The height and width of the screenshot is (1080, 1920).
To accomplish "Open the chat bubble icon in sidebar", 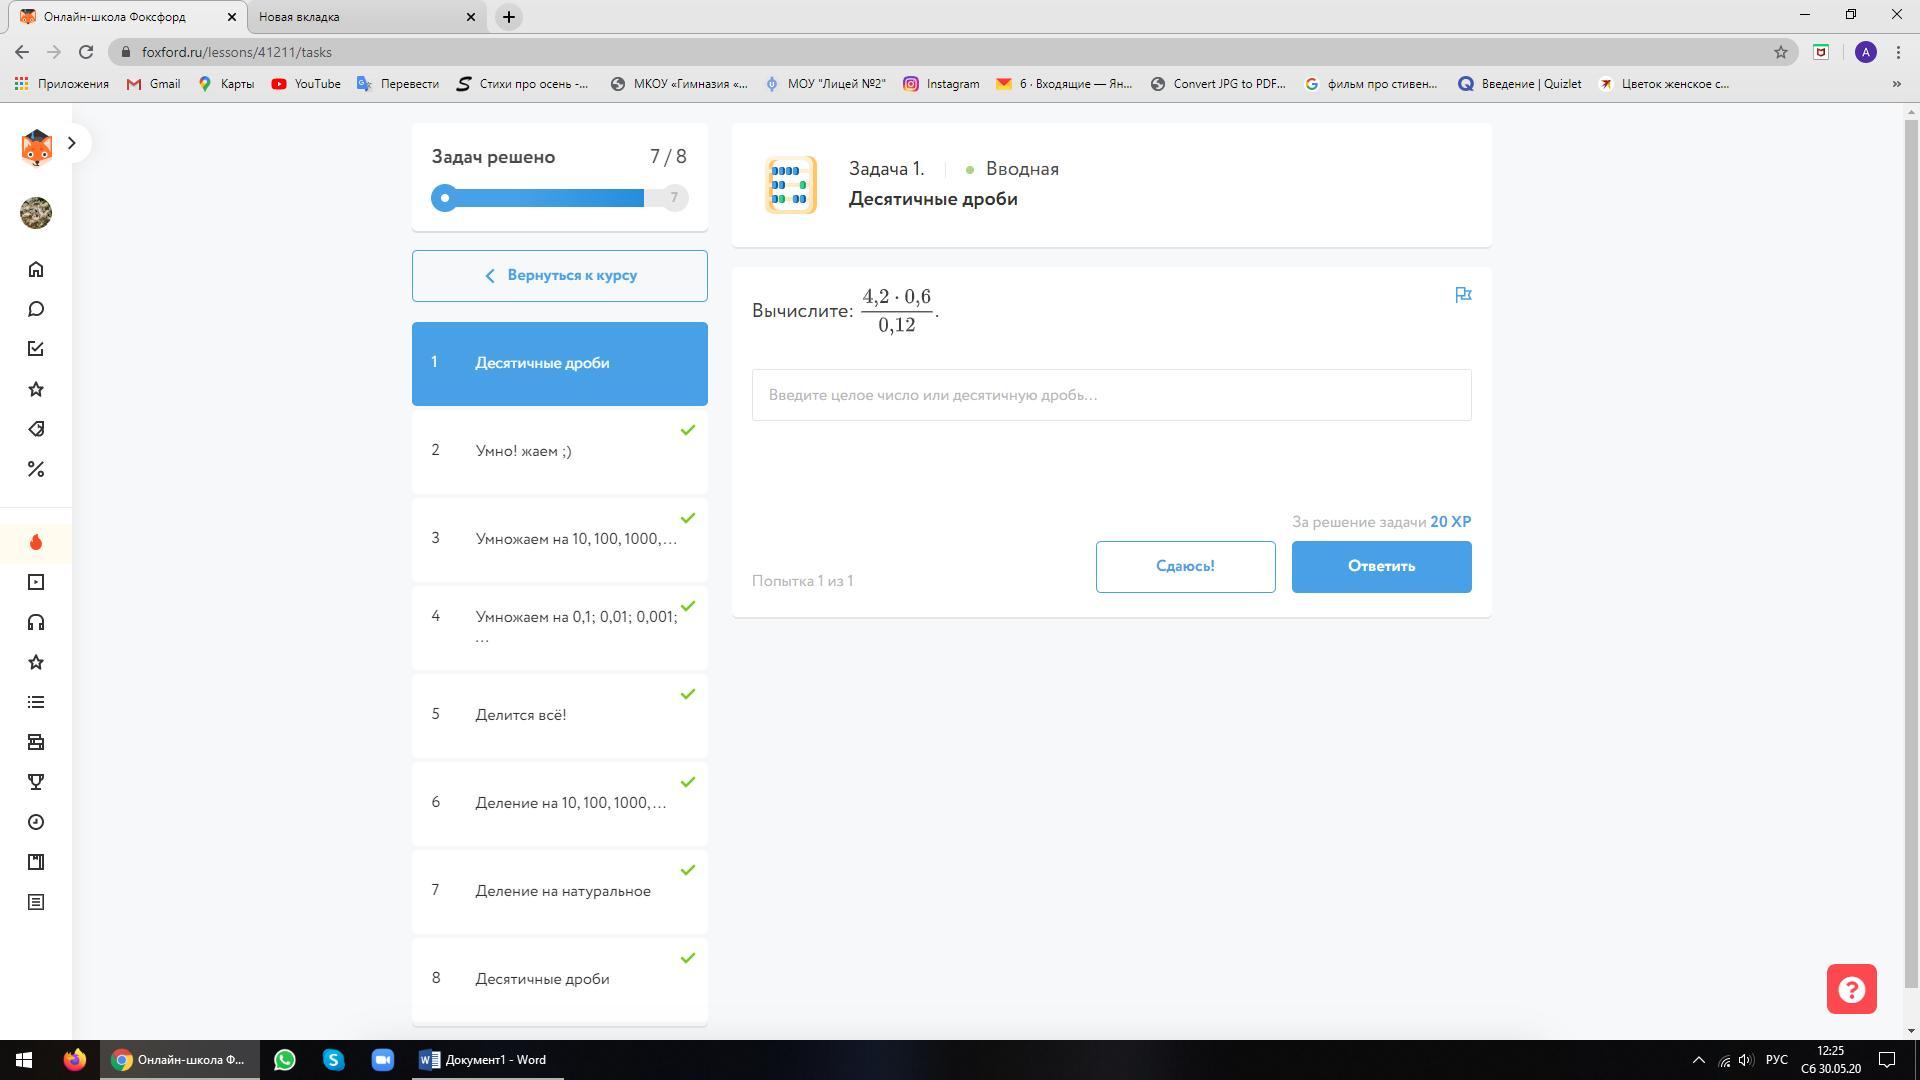I will click(x=36, y=309).
